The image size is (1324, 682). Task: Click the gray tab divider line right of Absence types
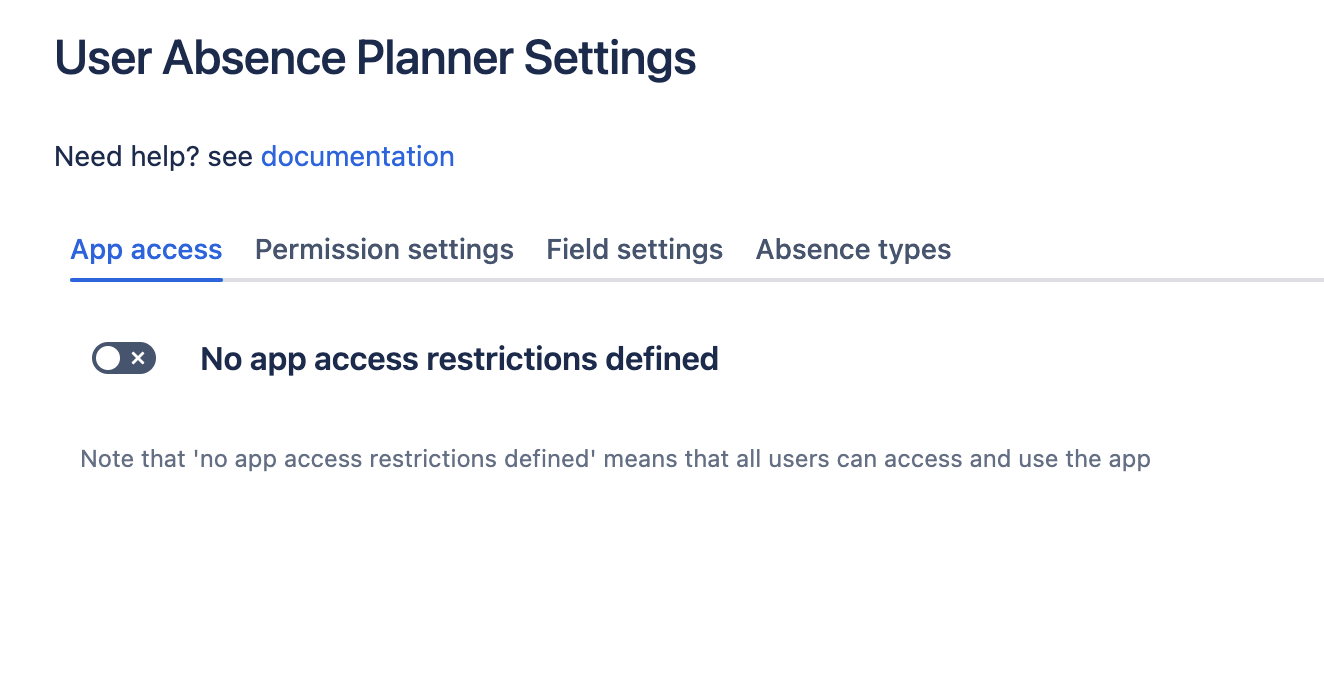click(x=1140, y=280)
